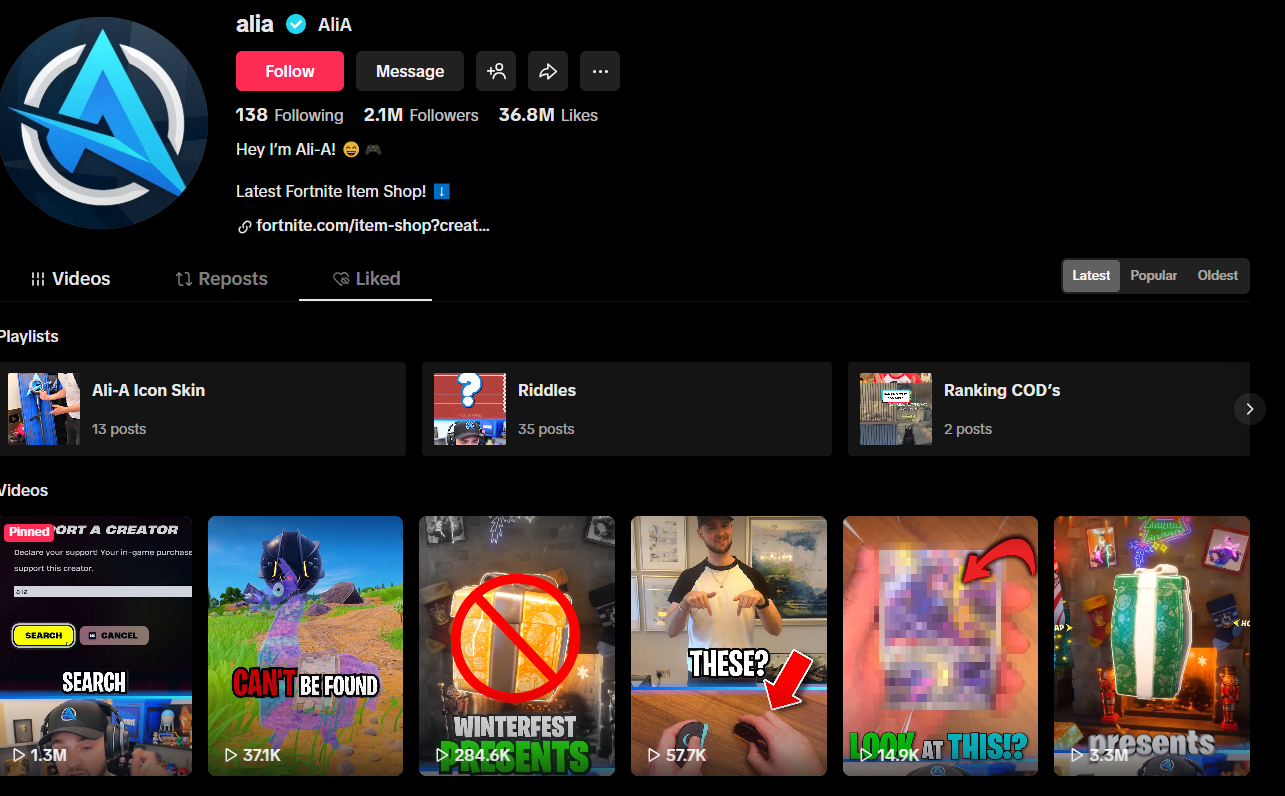Switch sorting to Oldest
Screen dimensions: 1285x796
click(x=1217, y=275)
